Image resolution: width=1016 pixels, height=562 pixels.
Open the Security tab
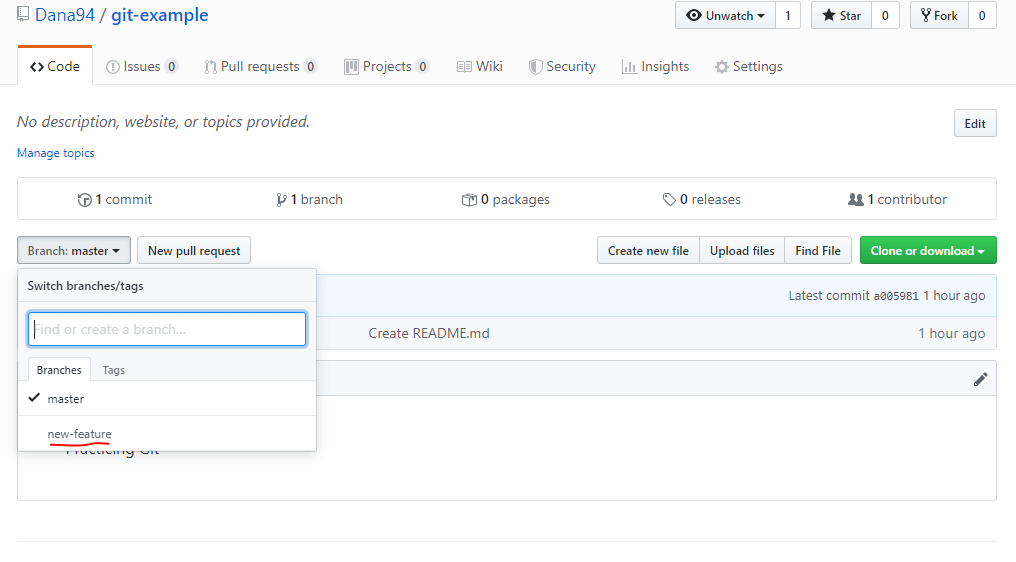[x=562, y=66]
